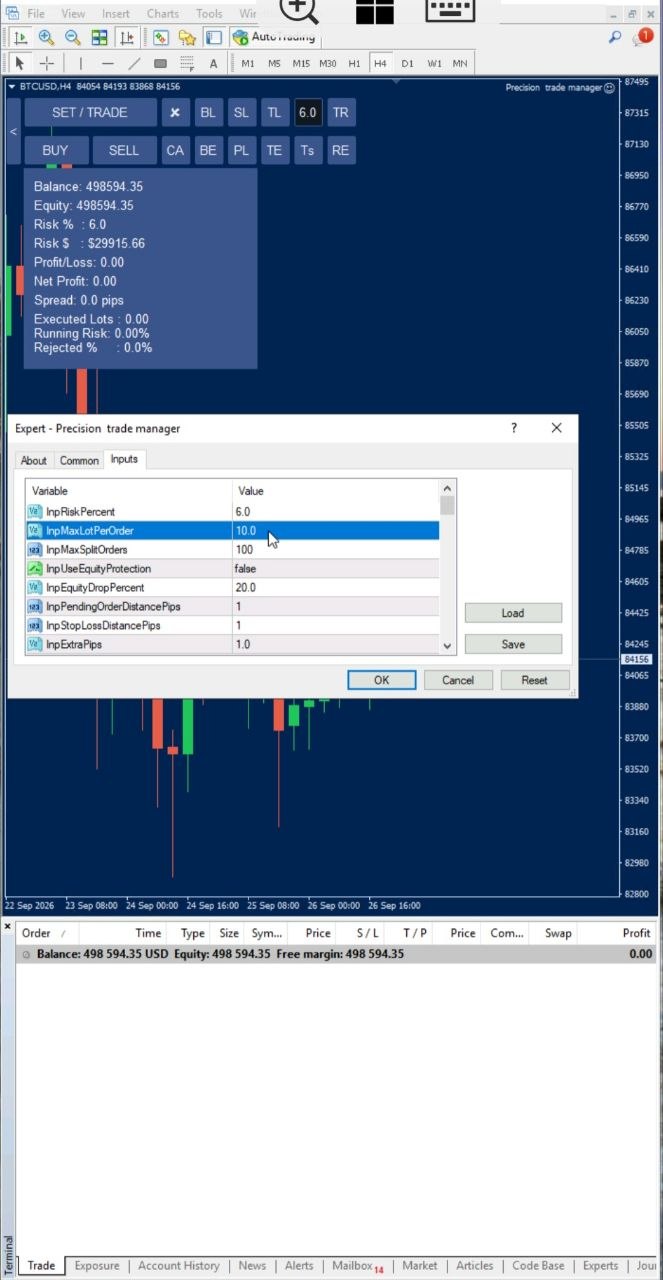Screen dimensions: 663x1280
Task: Select the vertical line drawing tool
Action: coord(81,63)
